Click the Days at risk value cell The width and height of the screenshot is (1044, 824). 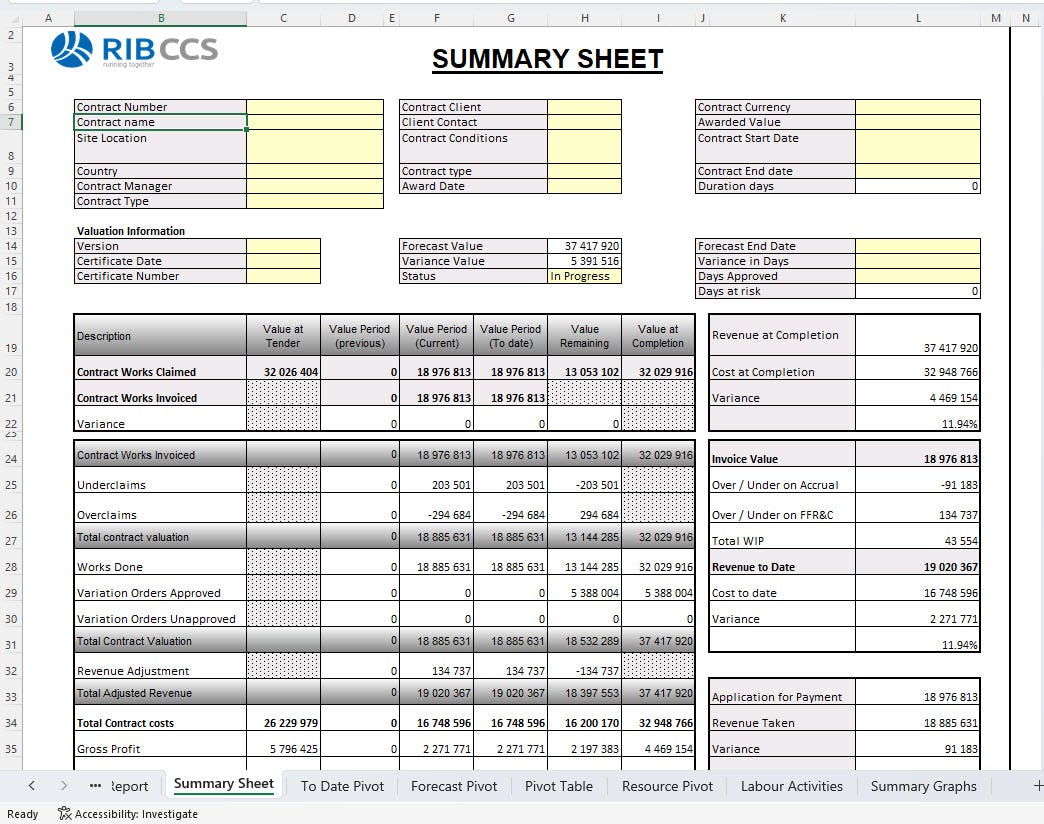point(917,291)
